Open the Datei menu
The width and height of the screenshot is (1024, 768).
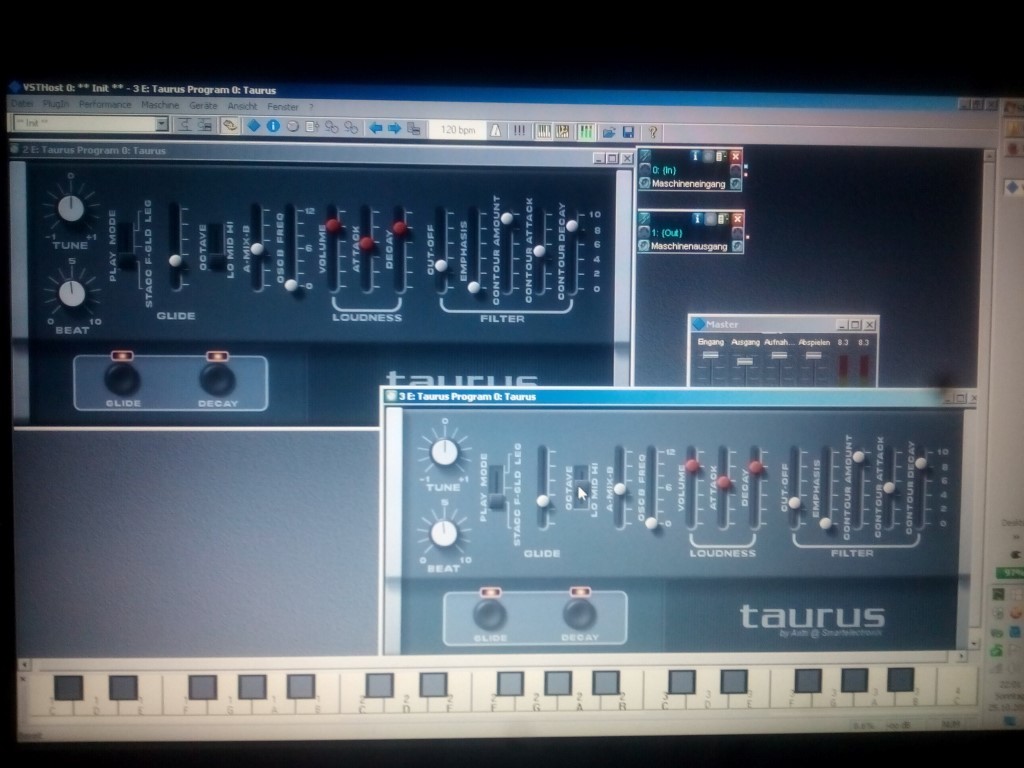pos(22,104)
